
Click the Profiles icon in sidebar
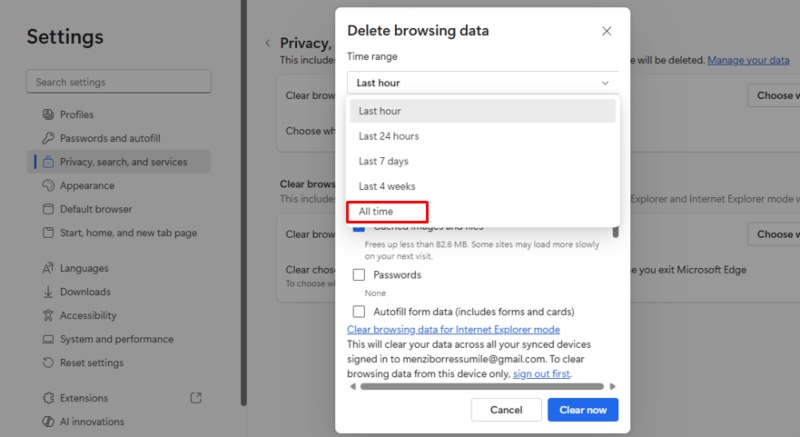point(48,114)
